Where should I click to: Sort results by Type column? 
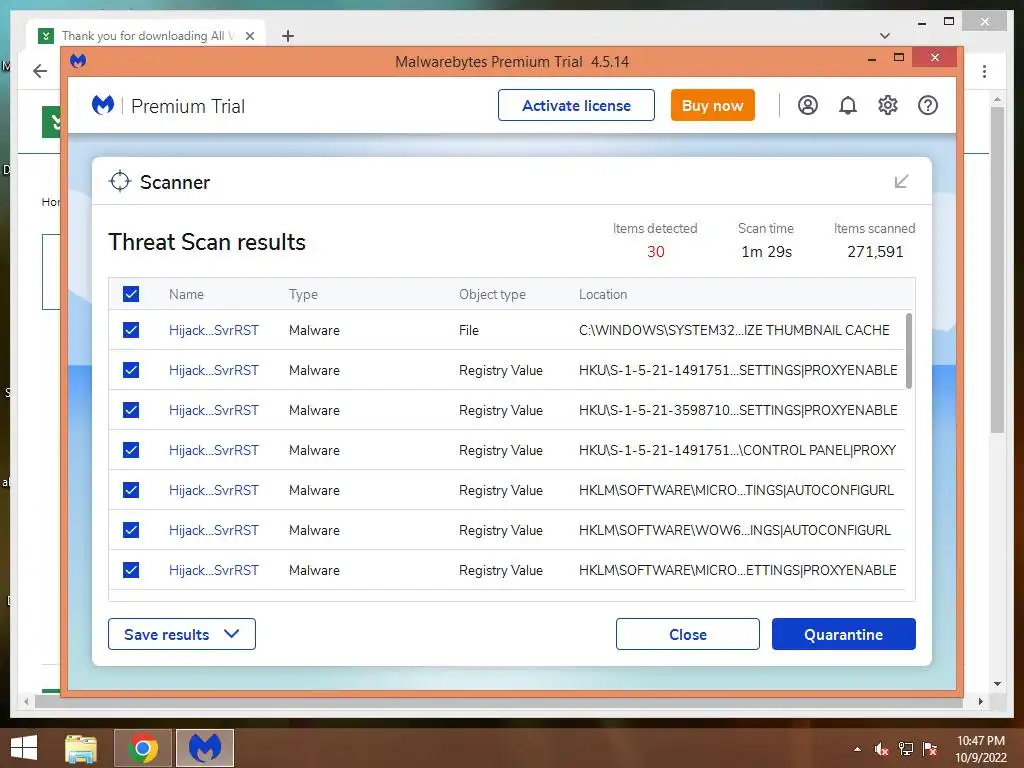(x=303, y=295)
